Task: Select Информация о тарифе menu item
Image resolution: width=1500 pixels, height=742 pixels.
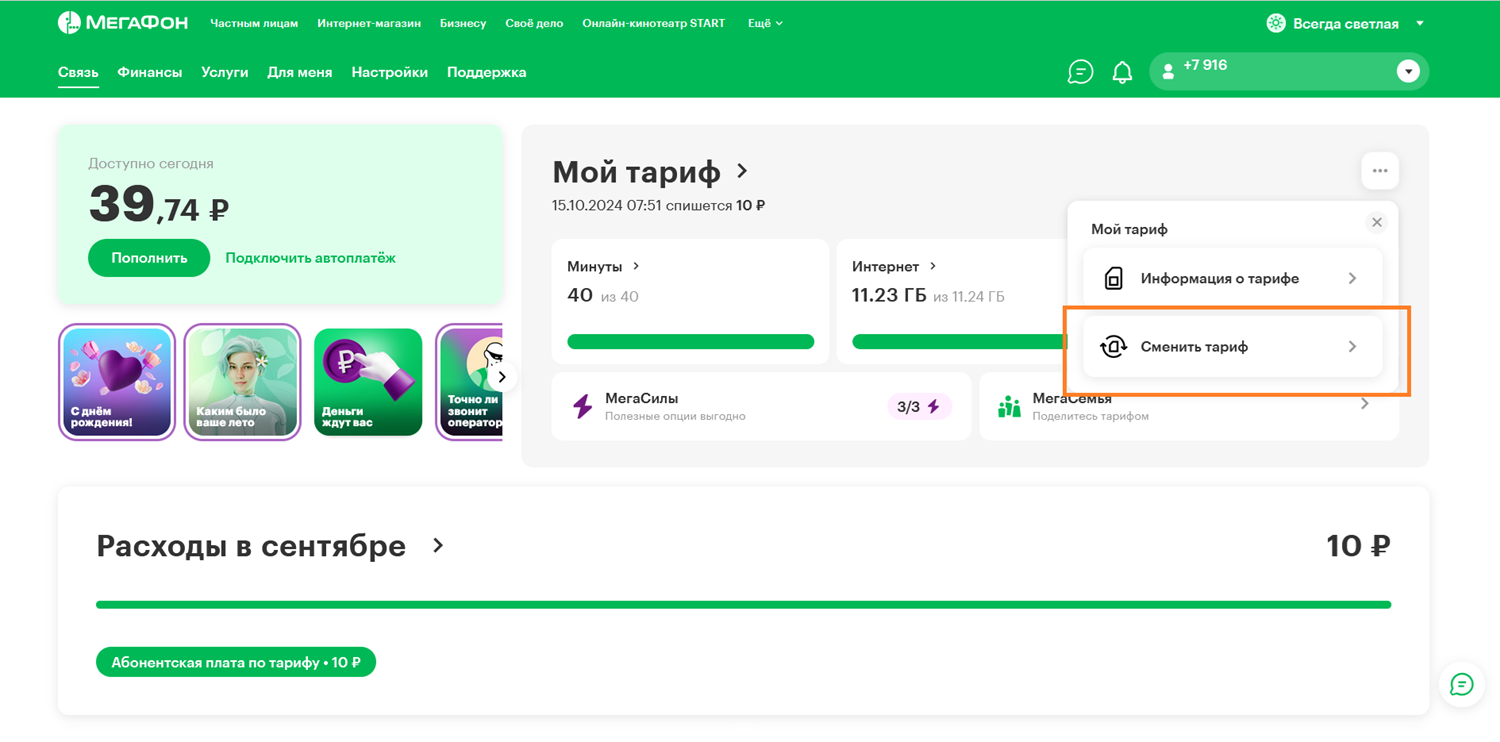Action: tap(1232, 278)
